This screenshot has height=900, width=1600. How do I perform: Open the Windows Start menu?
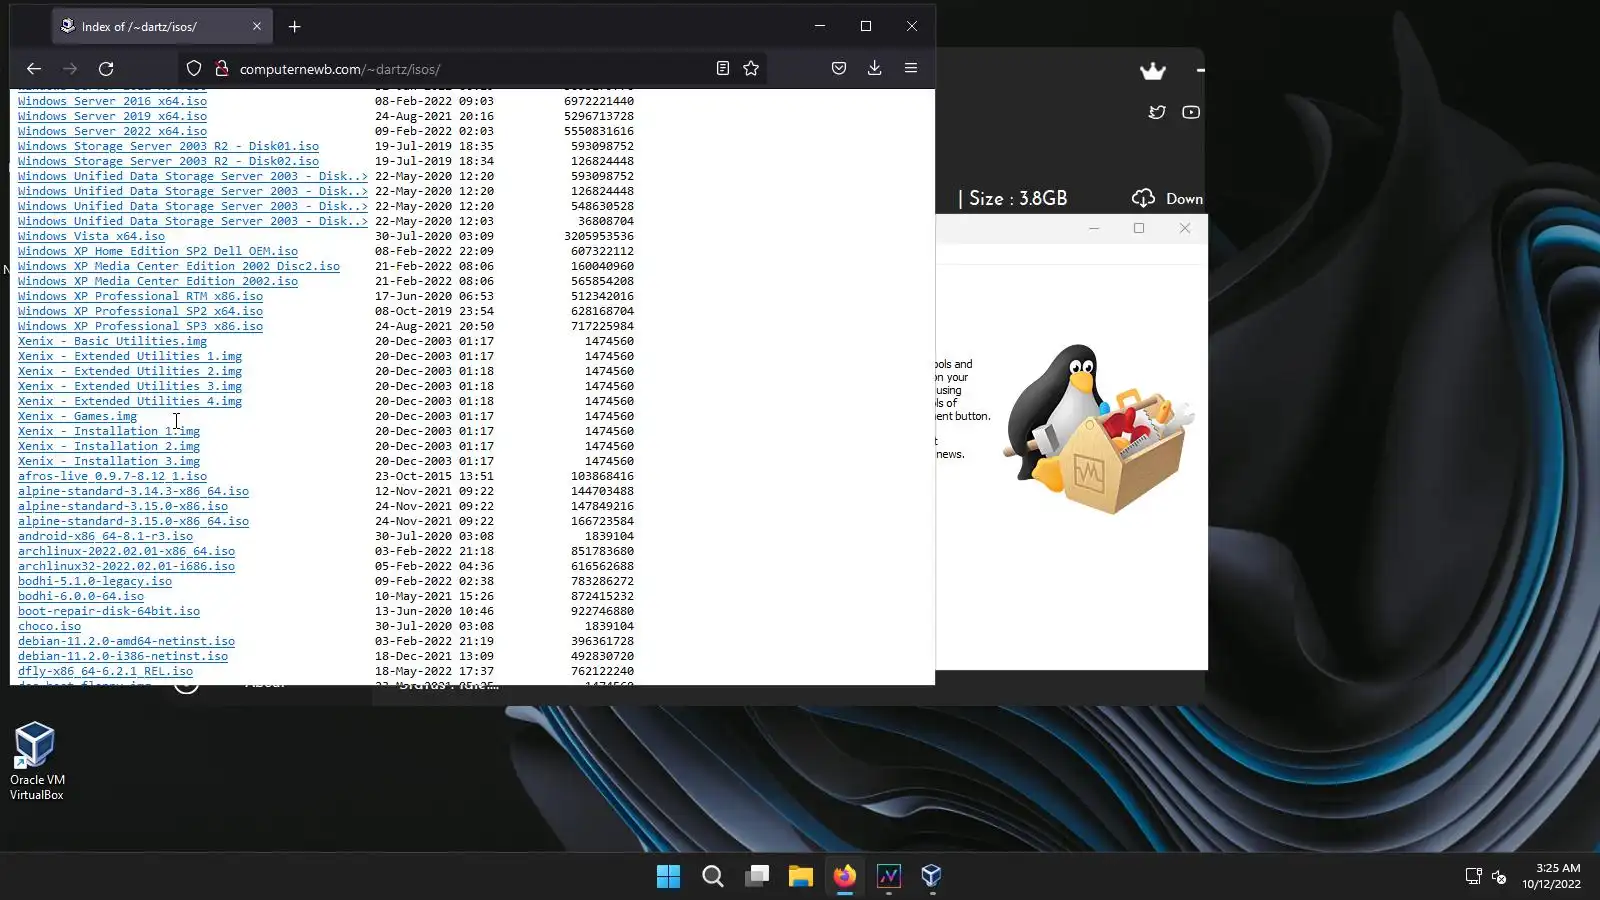coord(668,877)
